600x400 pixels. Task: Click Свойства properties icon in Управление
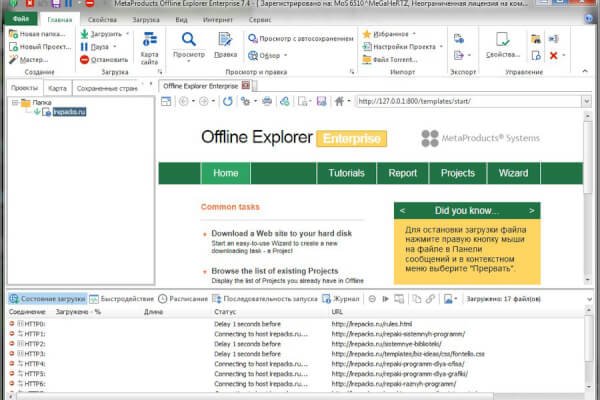click(502, 39)
